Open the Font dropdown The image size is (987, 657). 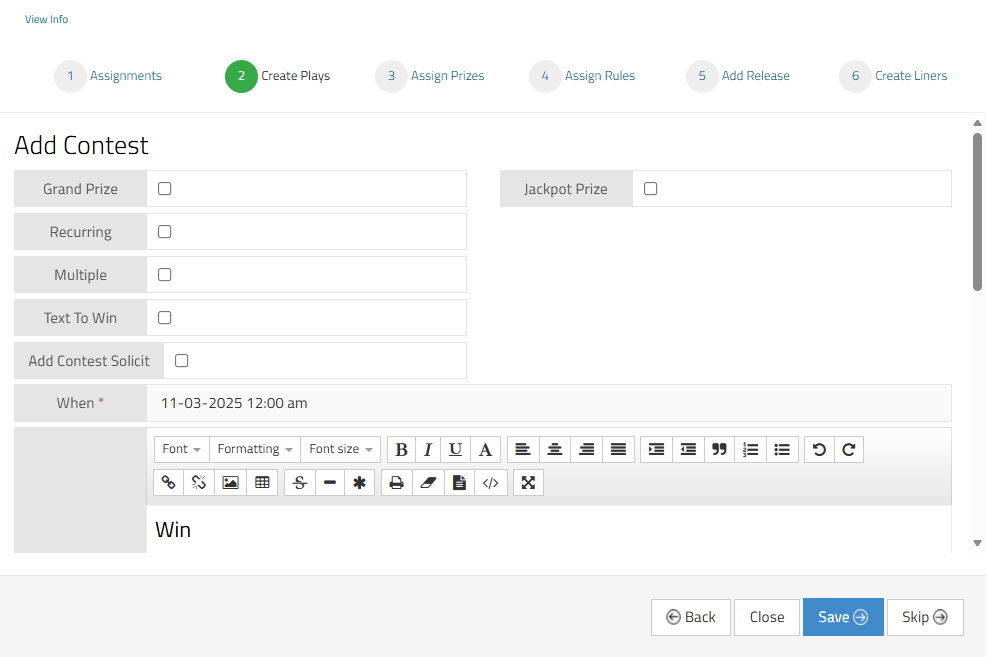pos(182,450)
